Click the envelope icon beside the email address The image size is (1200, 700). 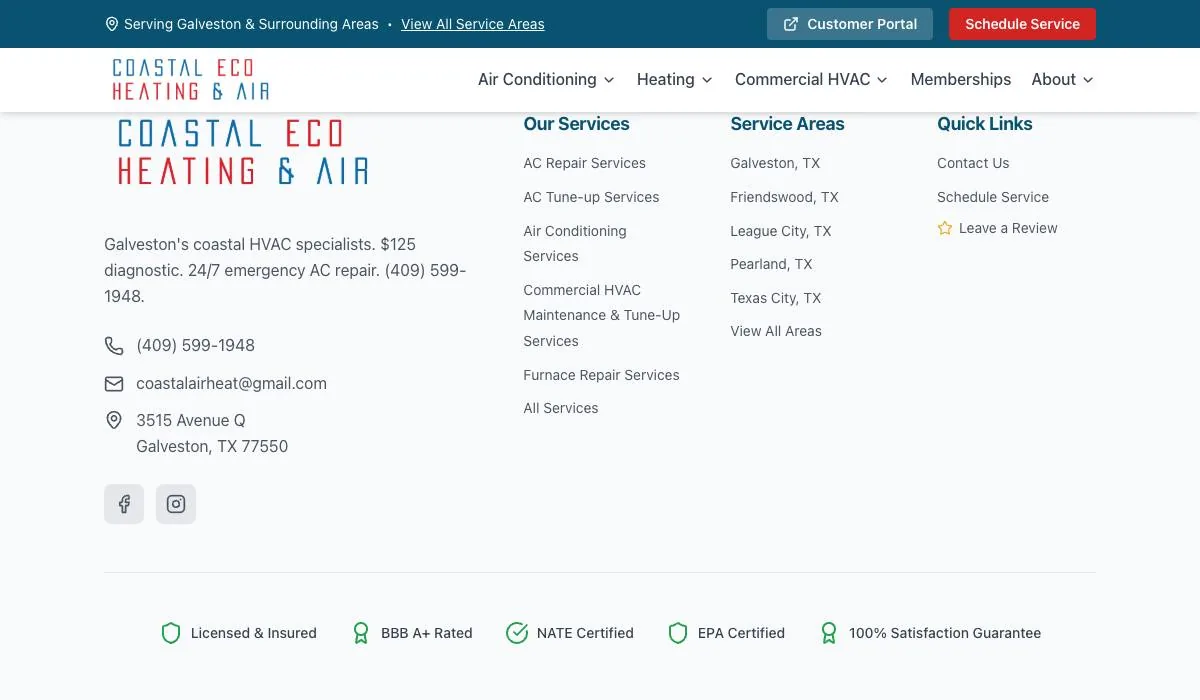(x=114, y=383)
